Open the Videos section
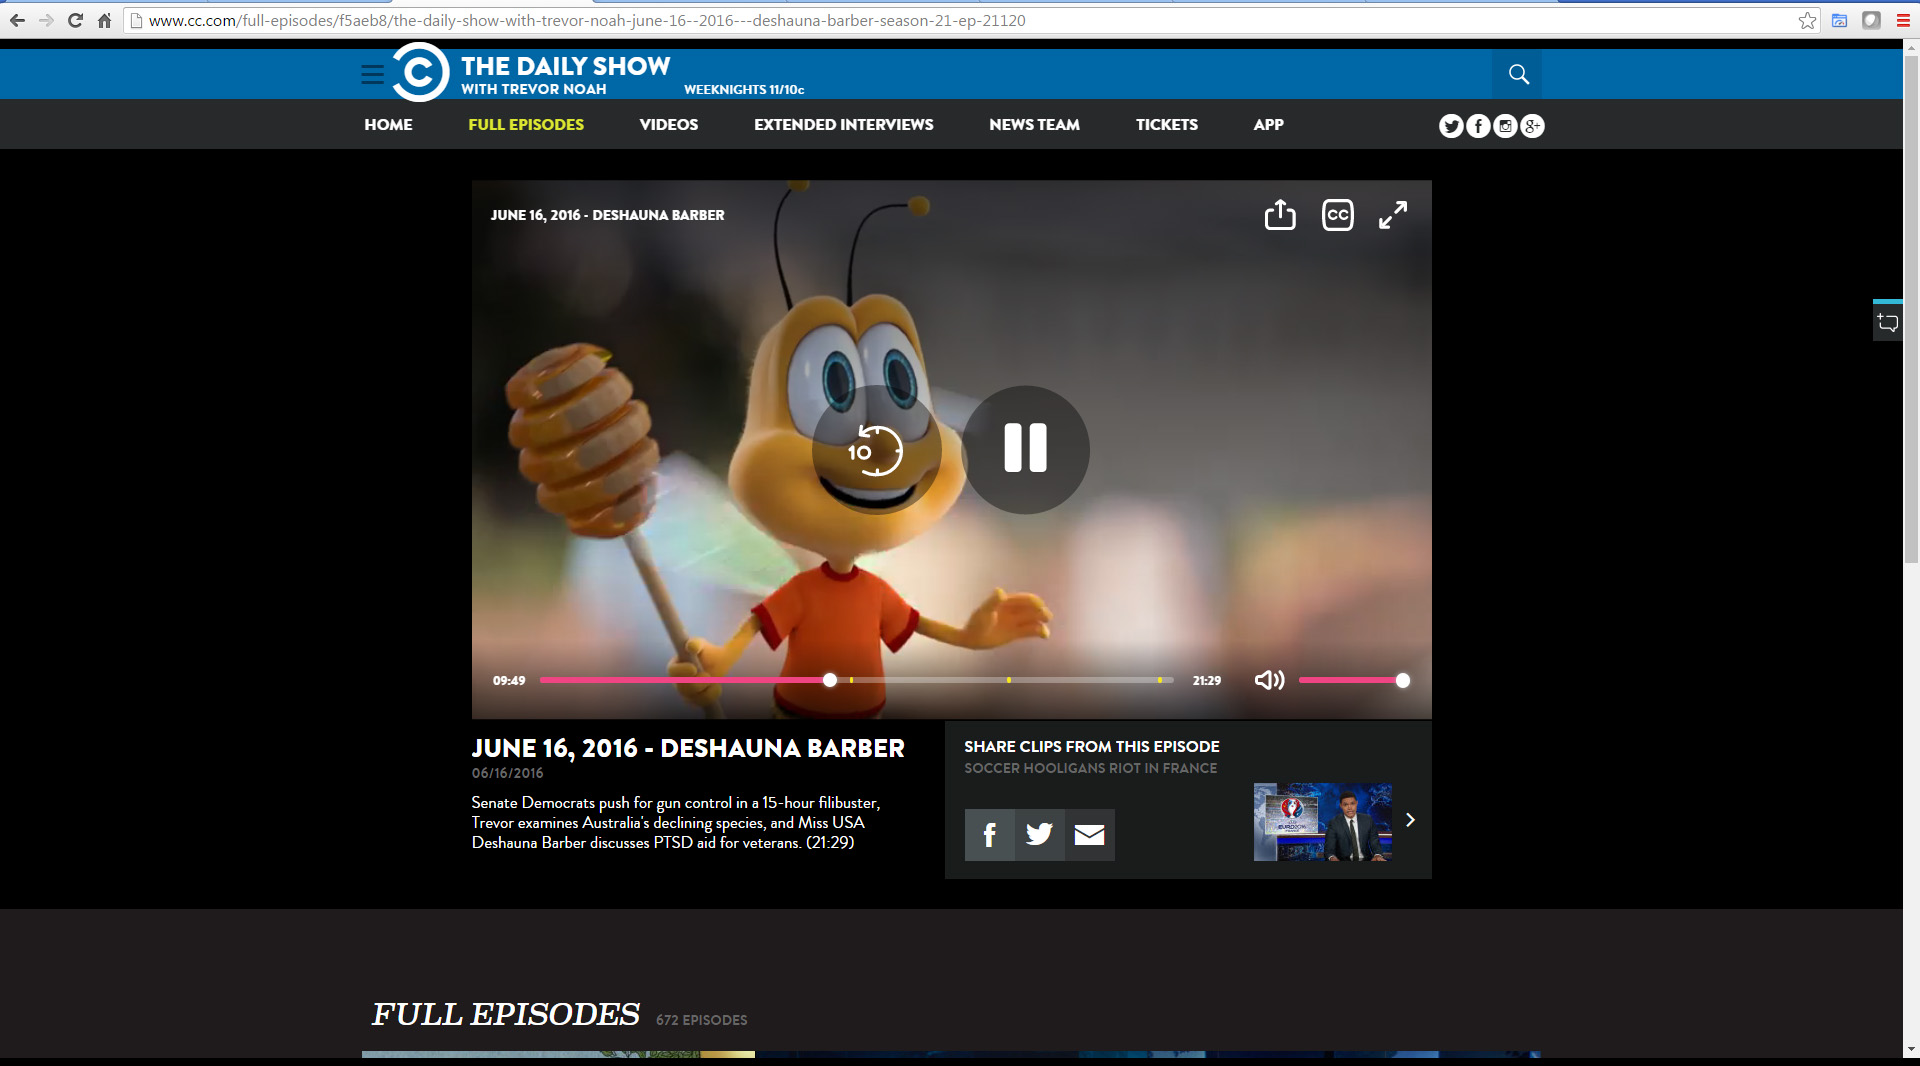Screen dimensions: 1920x1066 click(669, 125)
